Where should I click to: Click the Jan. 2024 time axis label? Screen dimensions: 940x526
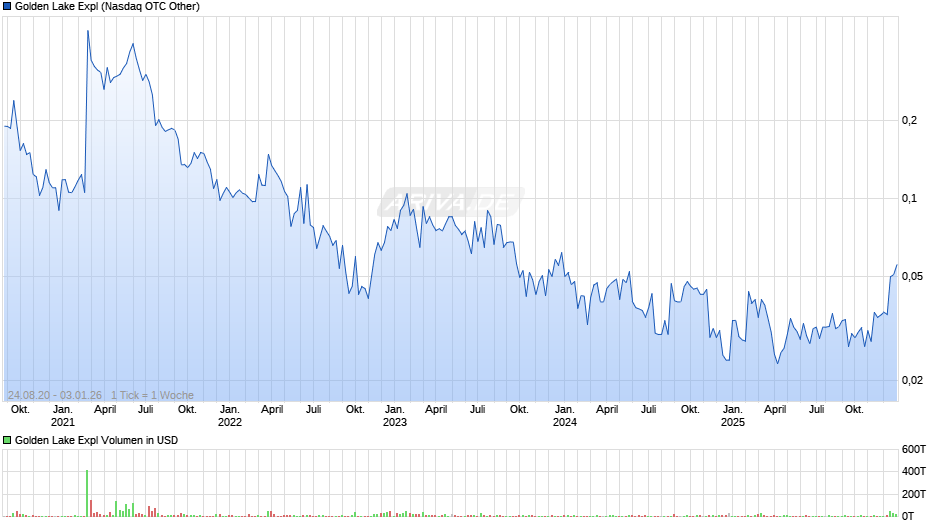(565, 416)
